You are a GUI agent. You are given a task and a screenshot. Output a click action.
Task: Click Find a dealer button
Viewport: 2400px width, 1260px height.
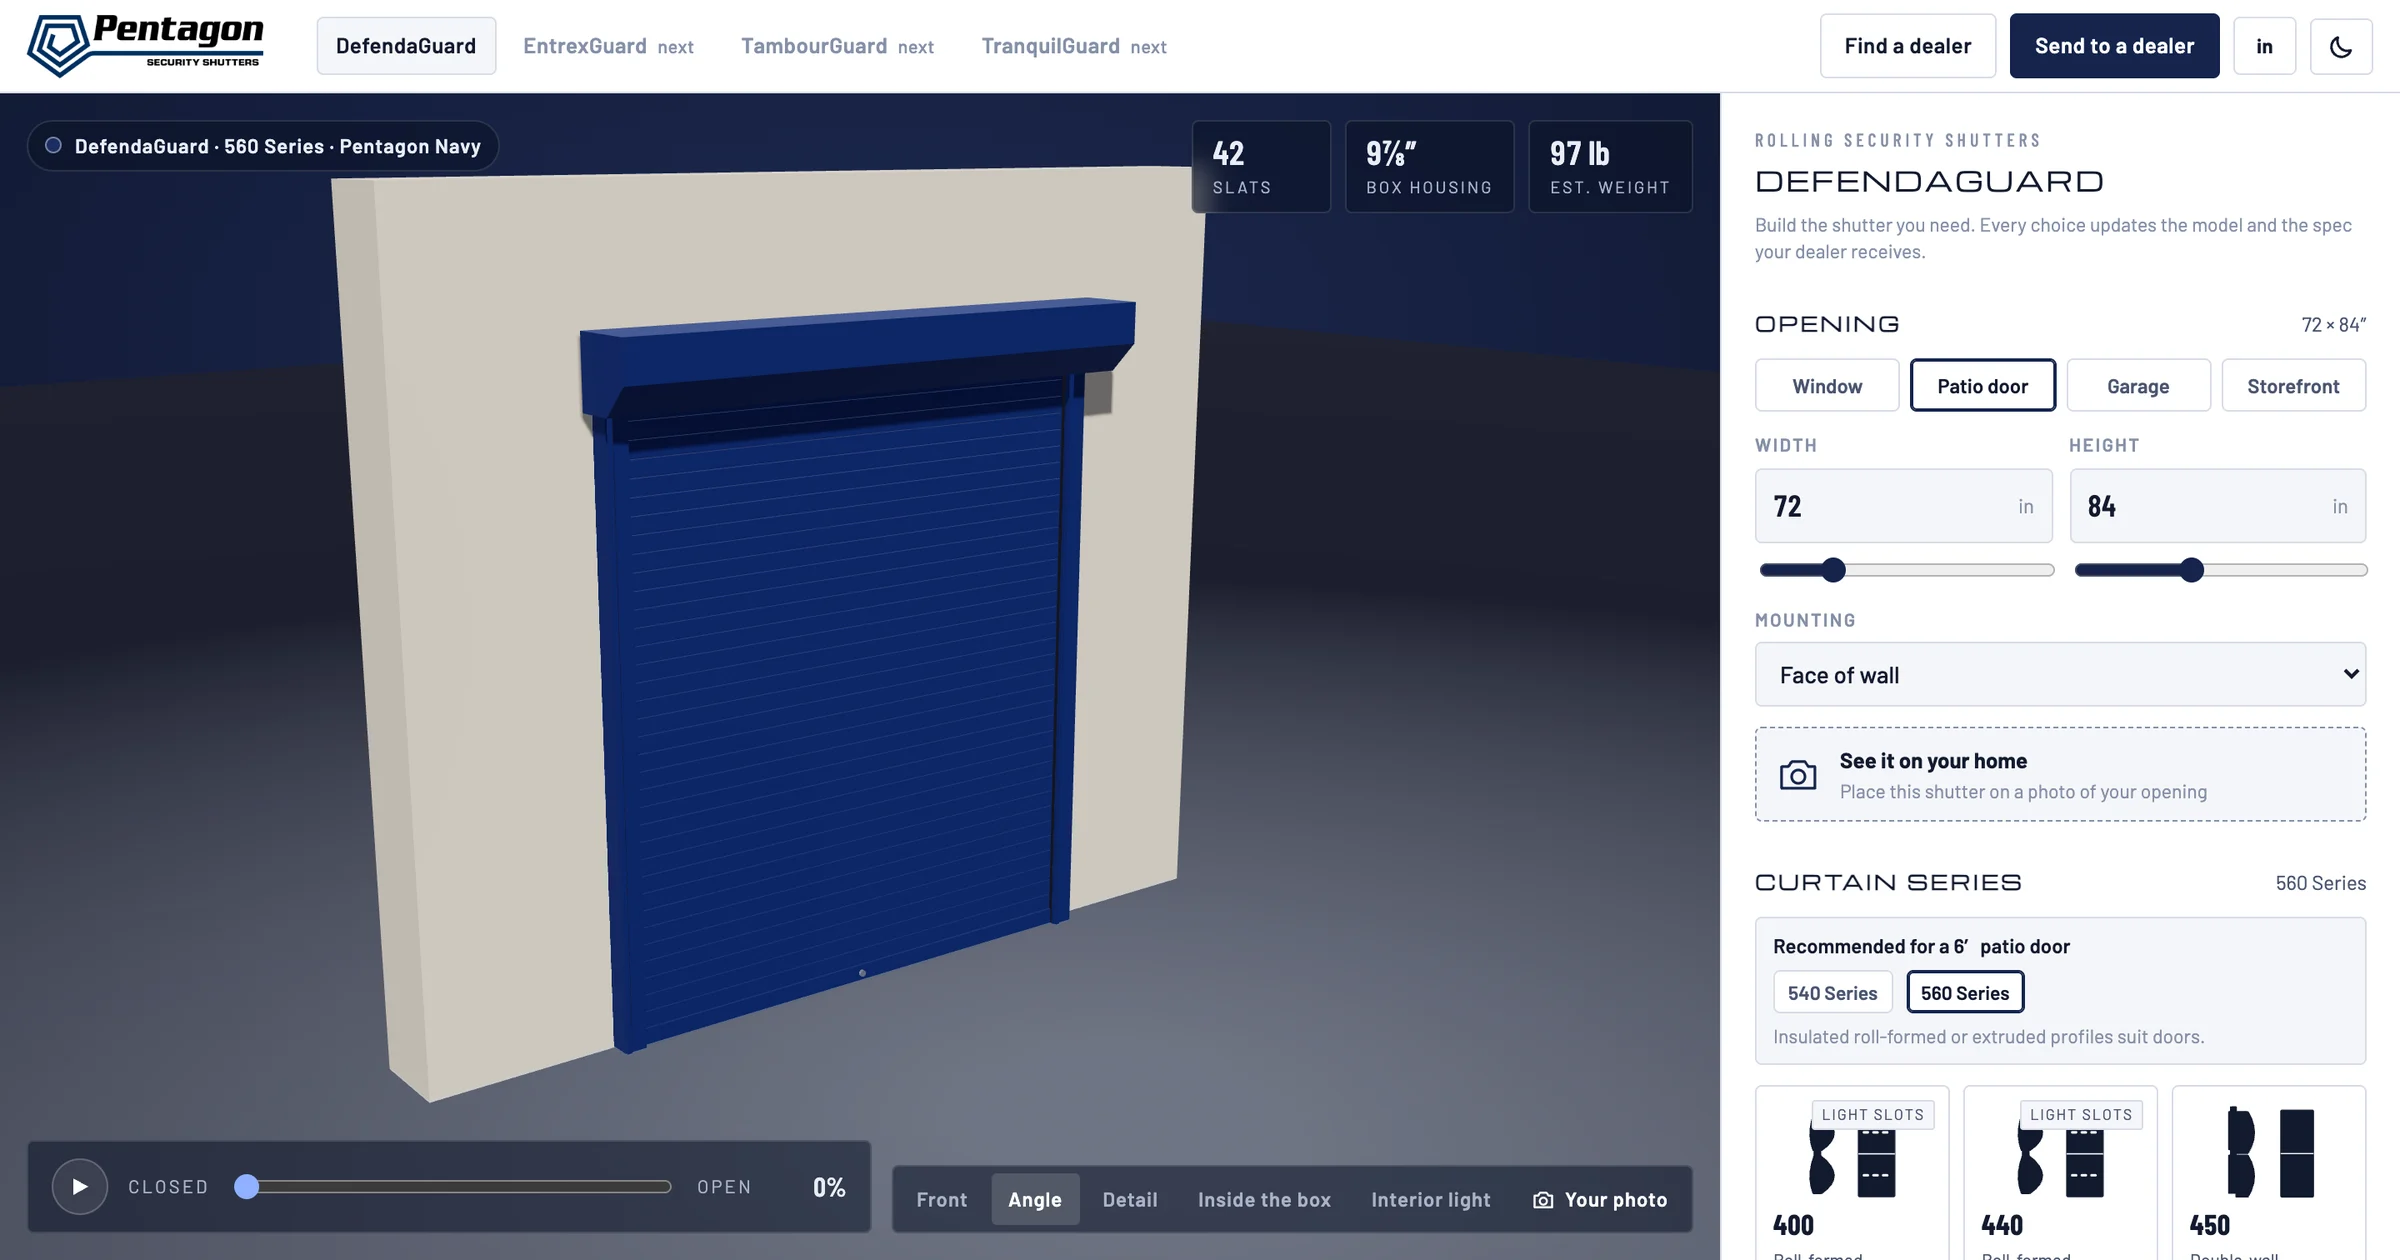(1908, 46)
